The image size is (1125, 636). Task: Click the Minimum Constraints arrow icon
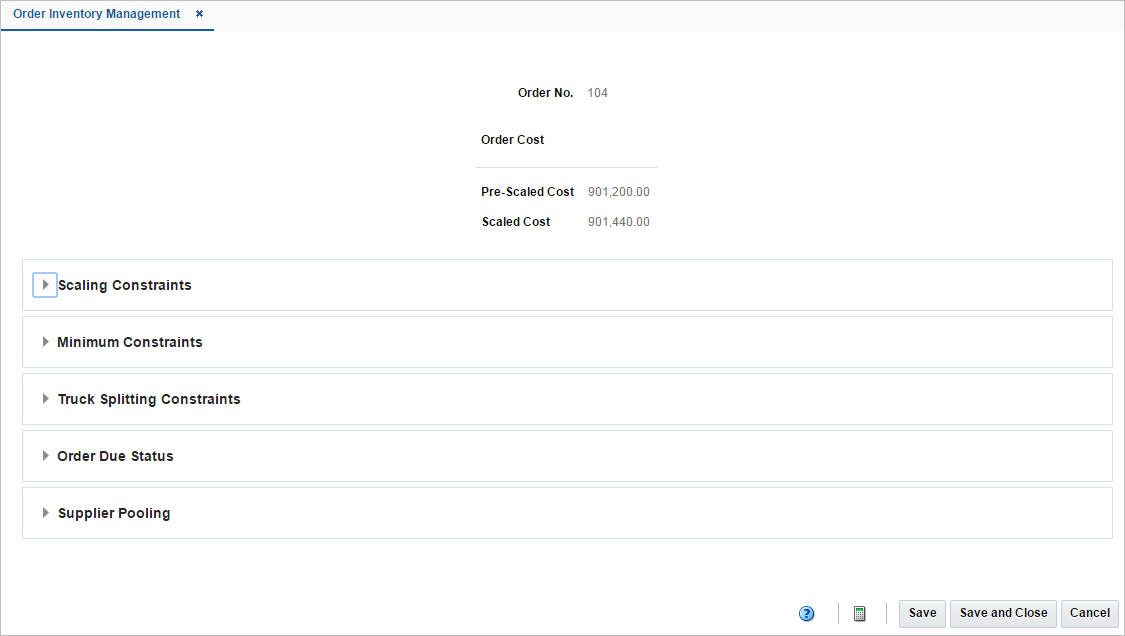(x=44, y=341)
